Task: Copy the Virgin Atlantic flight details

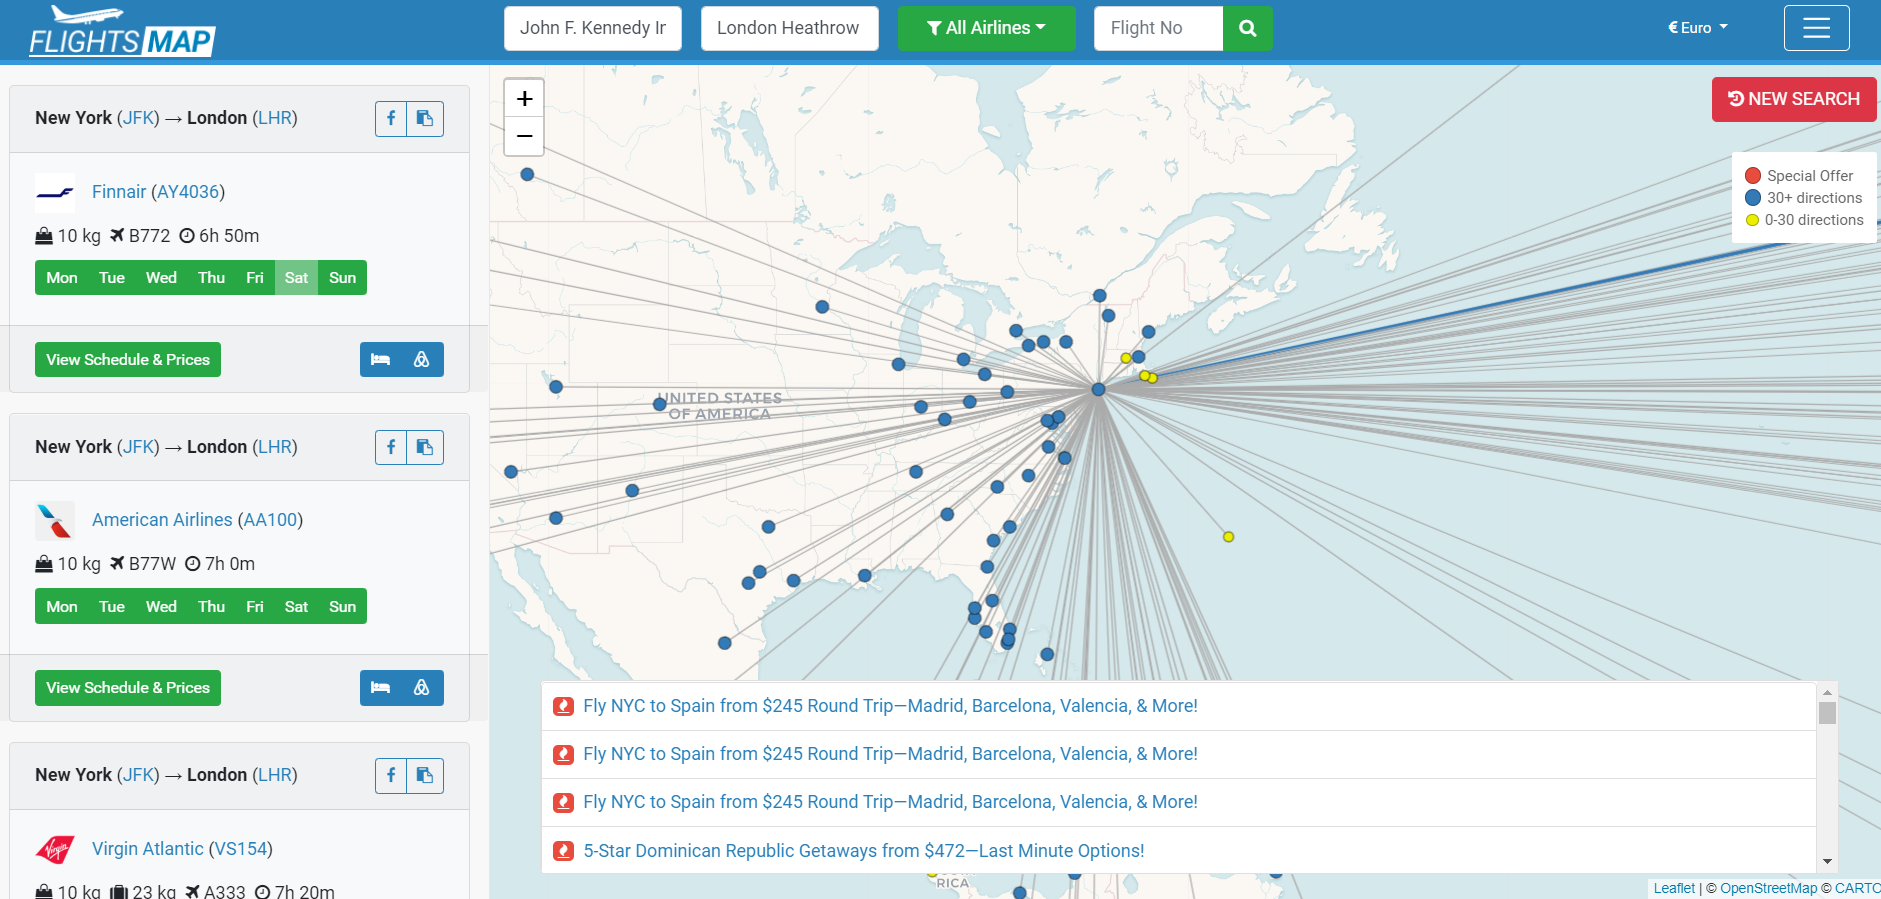Action: pyautogui.click(x=425, y=775)
